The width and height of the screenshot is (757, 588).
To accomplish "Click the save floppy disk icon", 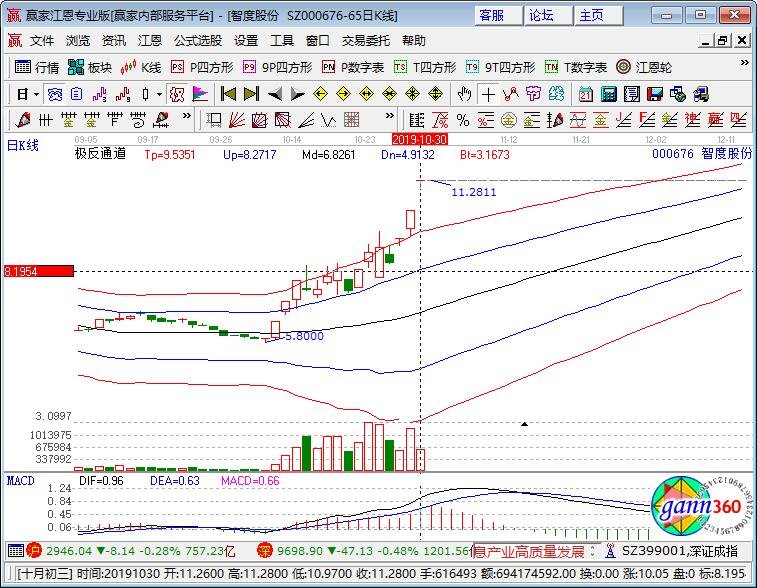I will [655, 94].
